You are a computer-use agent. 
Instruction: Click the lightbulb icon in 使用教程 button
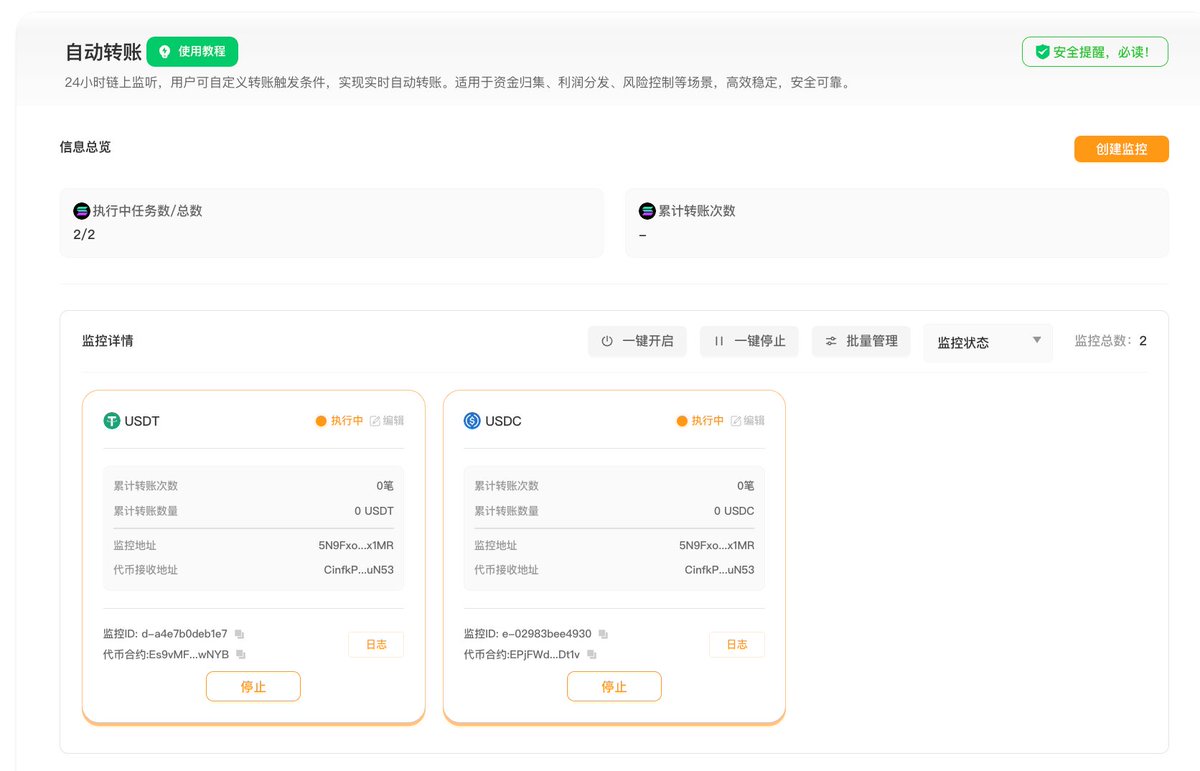pos(165,51)
